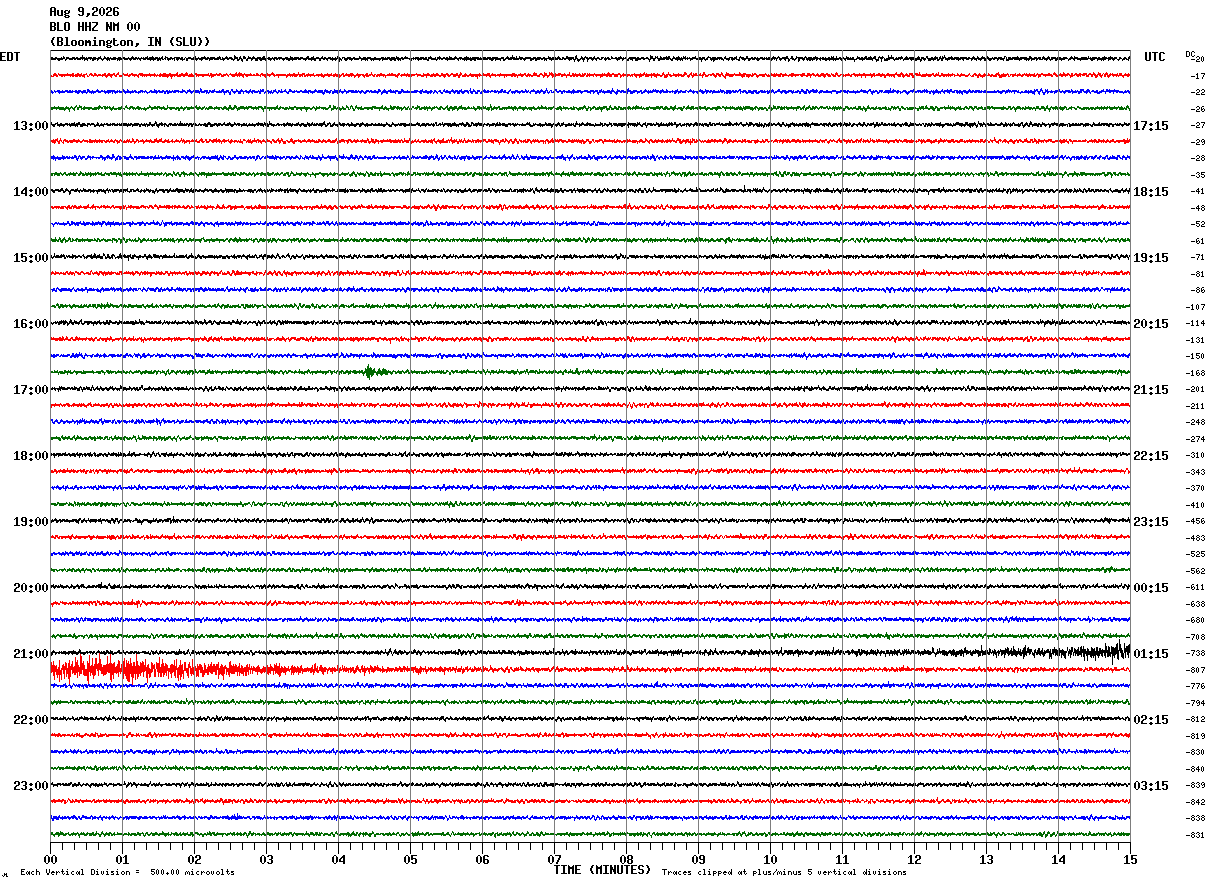Click the Aug 9,2026 date header

(84, 12)
